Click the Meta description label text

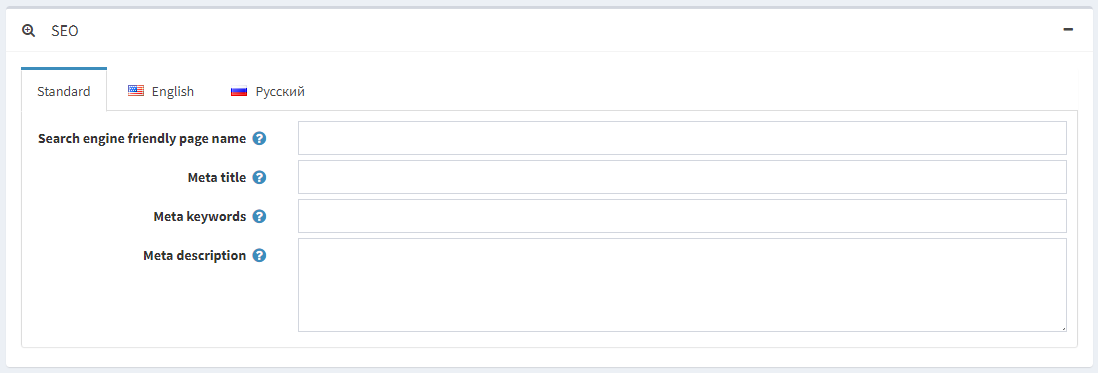click(195, 255)
